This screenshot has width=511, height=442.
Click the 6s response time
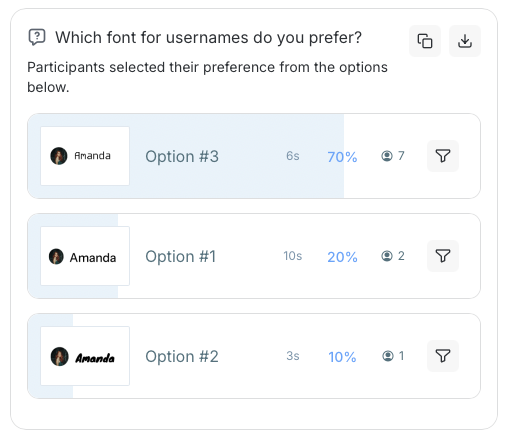293,156
